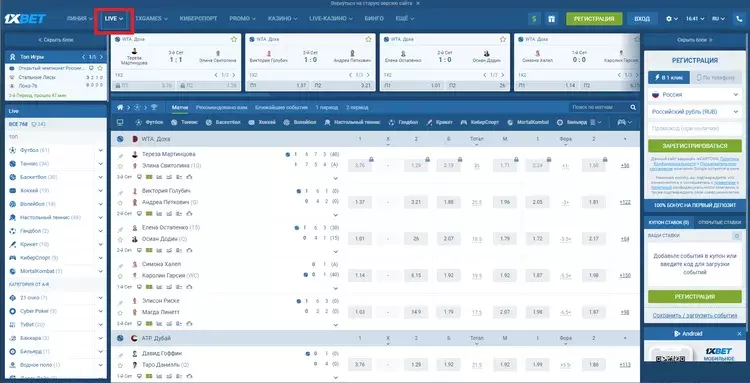Open the БИНГО menu item

374,19
